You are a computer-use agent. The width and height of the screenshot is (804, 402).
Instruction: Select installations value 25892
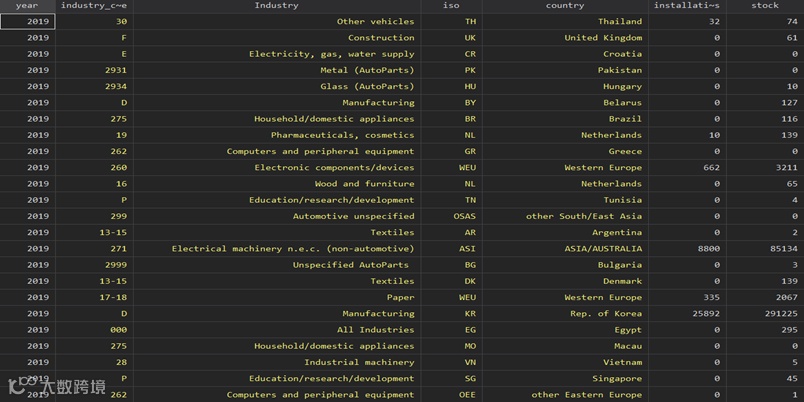point(687,314)
